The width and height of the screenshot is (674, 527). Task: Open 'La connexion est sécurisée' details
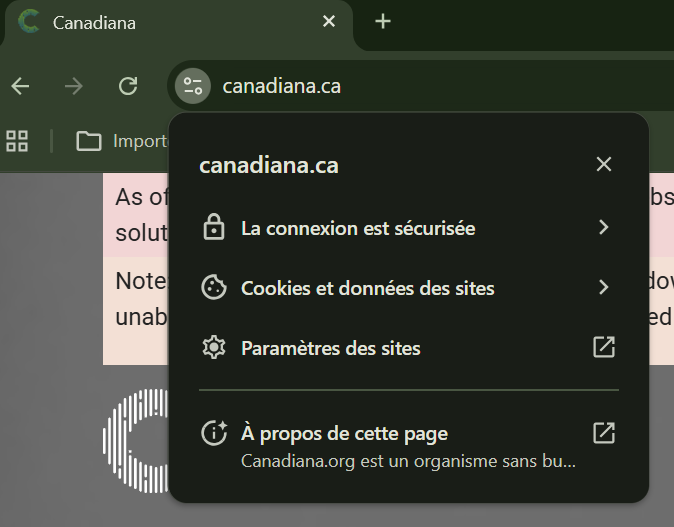point(408,227)
